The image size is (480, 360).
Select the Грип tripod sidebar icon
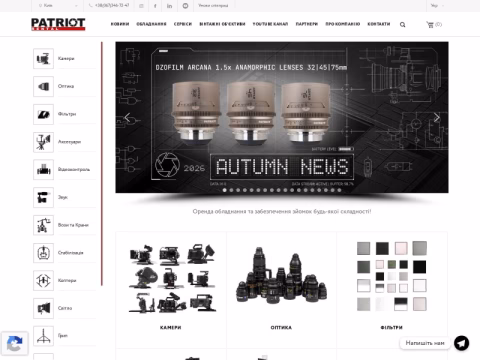[x=43, y=336]
